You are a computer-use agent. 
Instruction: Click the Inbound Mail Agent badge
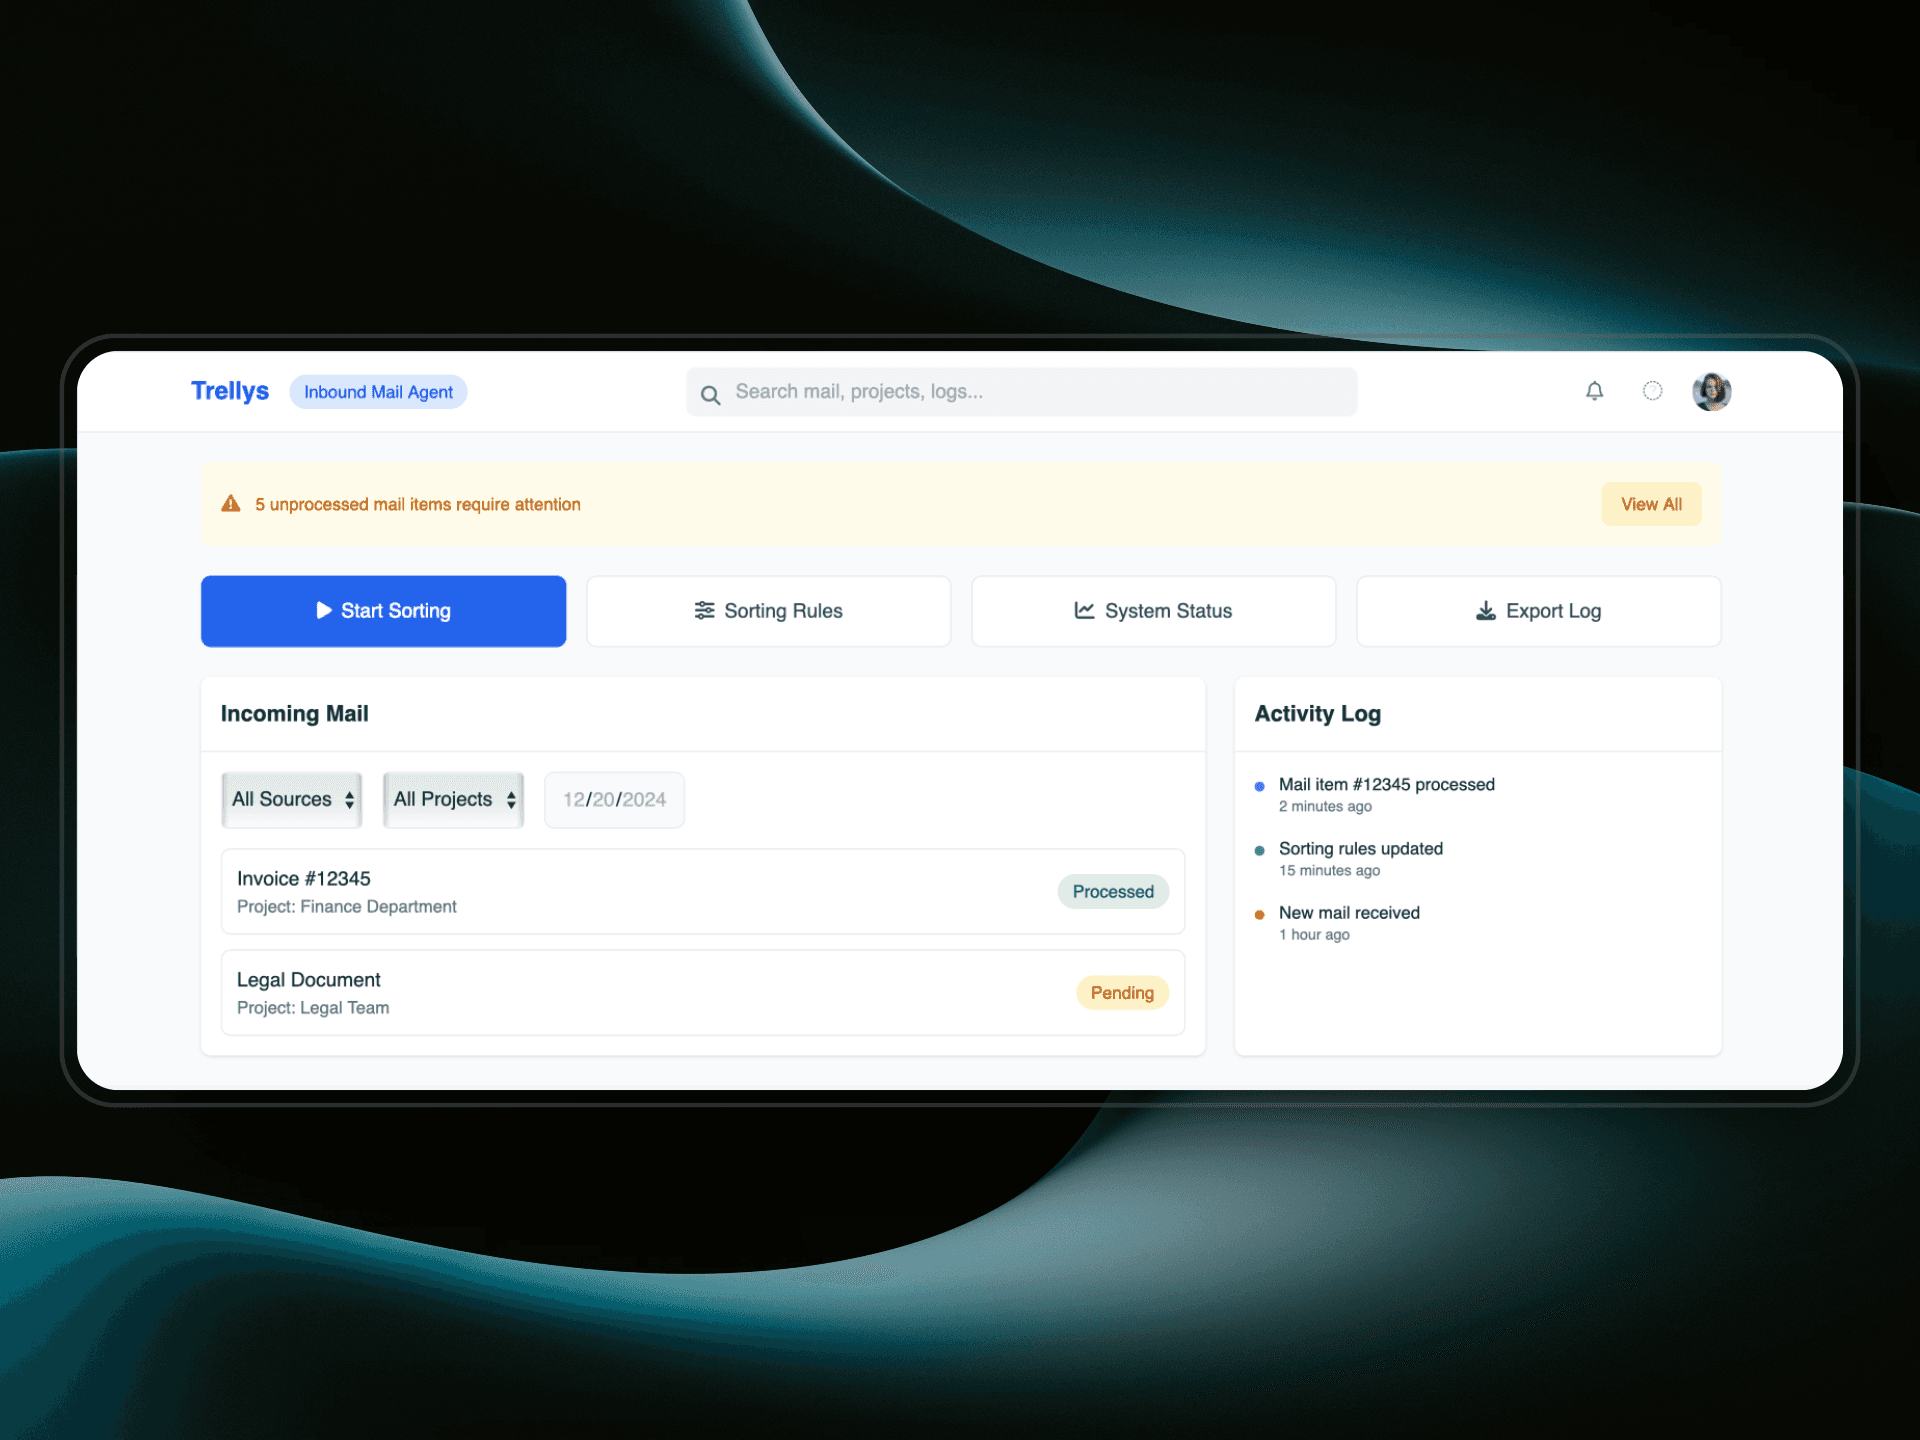(x=378, y=392)
